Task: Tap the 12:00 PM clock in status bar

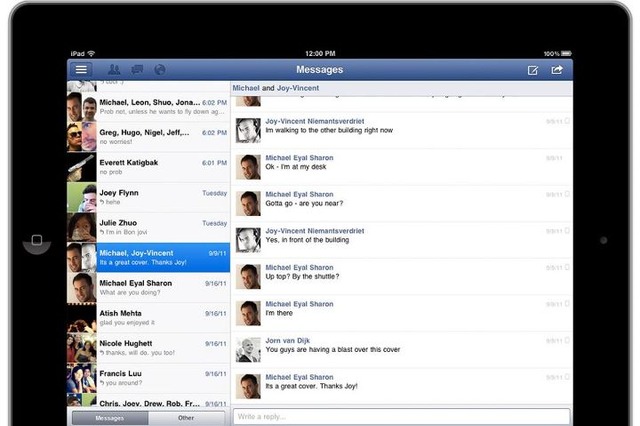Action: click(320, 53)
